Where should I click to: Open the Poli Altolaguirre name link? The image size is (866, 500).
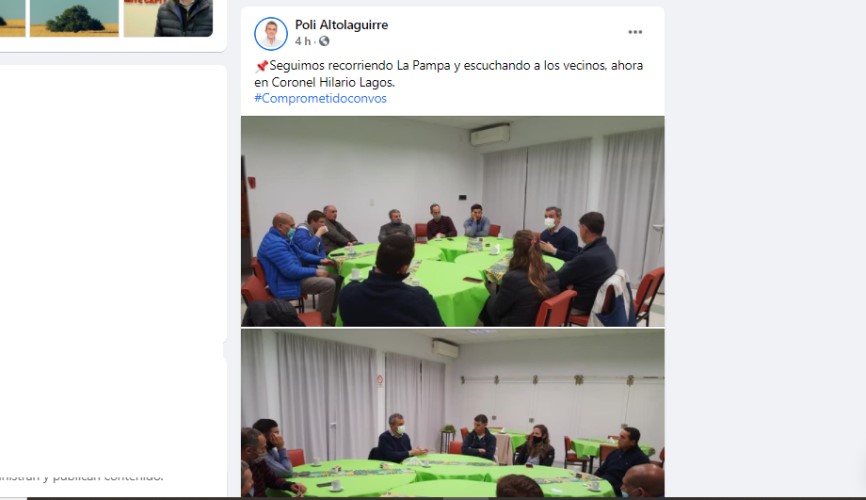[341, 25]
